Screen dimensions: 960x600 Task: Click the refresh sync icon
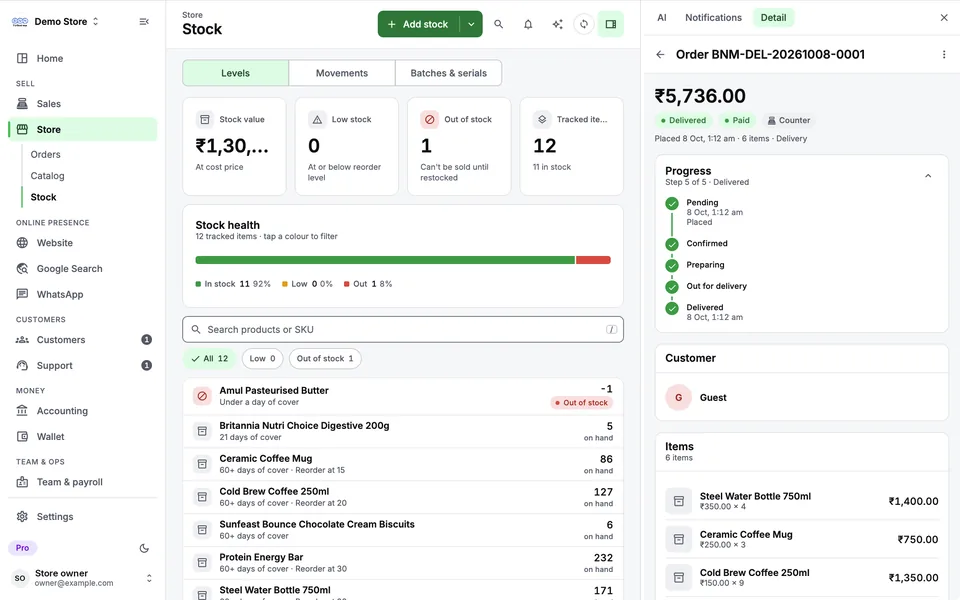coord(584,24)
